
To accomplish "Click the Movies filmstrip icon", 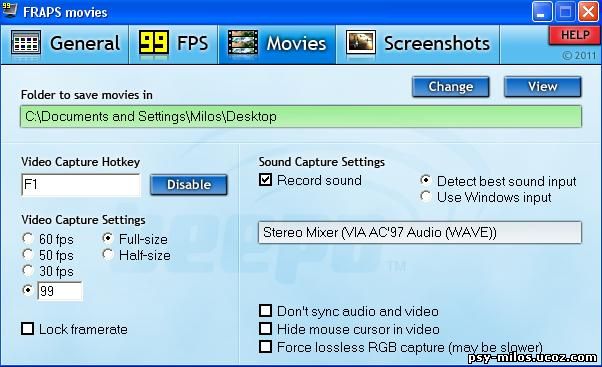I will click(x=243, y=43).
